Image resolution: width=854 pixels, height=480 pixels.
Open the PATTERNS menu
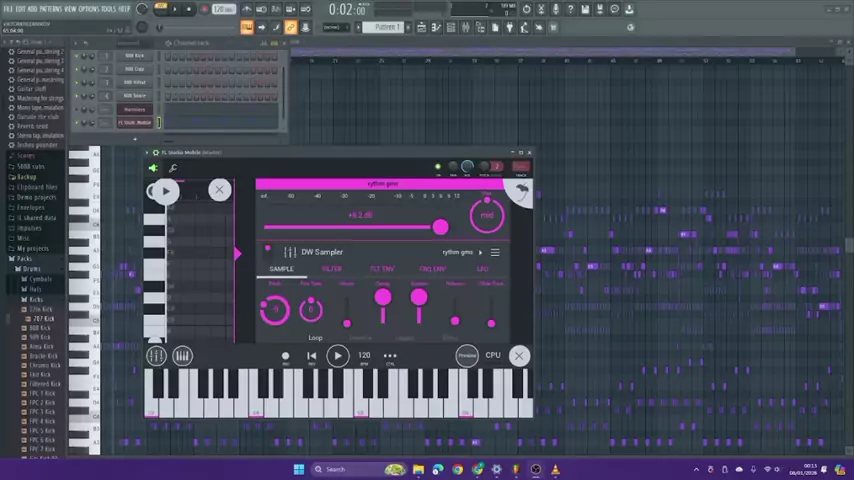[x=49, y=9]
